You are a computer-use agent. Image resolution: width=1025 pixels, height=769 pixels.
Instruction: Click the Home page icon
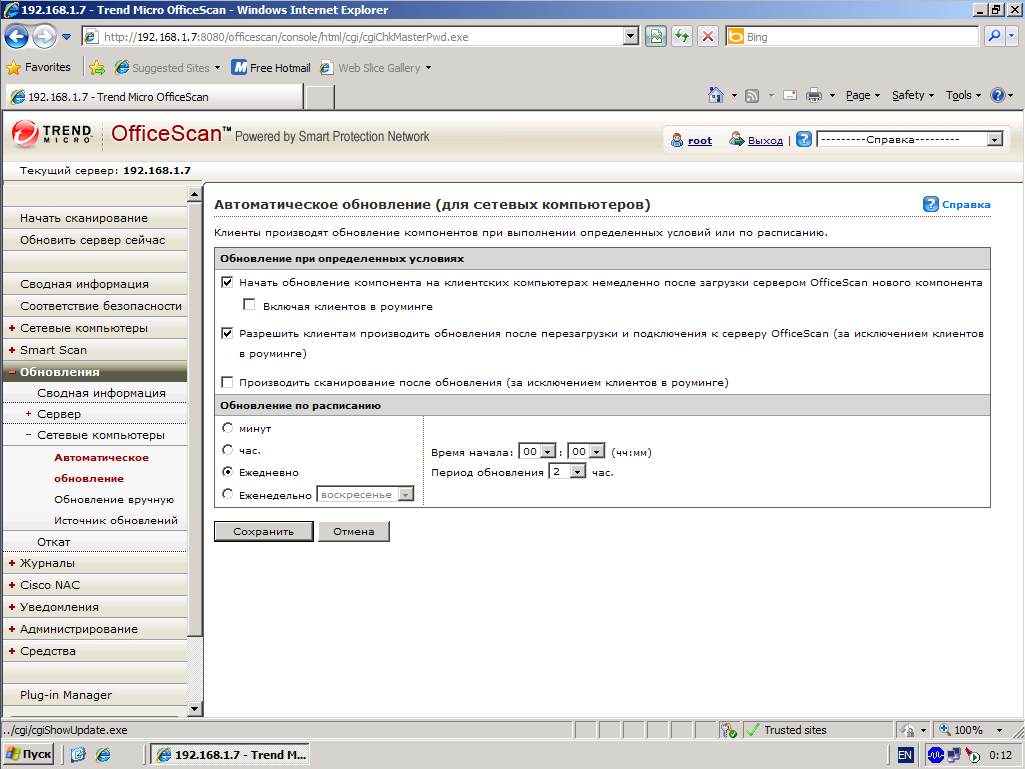coord(716,95)
